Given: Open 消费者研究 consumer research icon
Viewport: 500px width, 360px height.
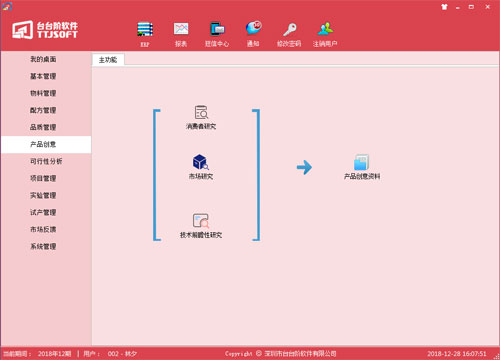Looking at the screenshot, I should [201, 112].
